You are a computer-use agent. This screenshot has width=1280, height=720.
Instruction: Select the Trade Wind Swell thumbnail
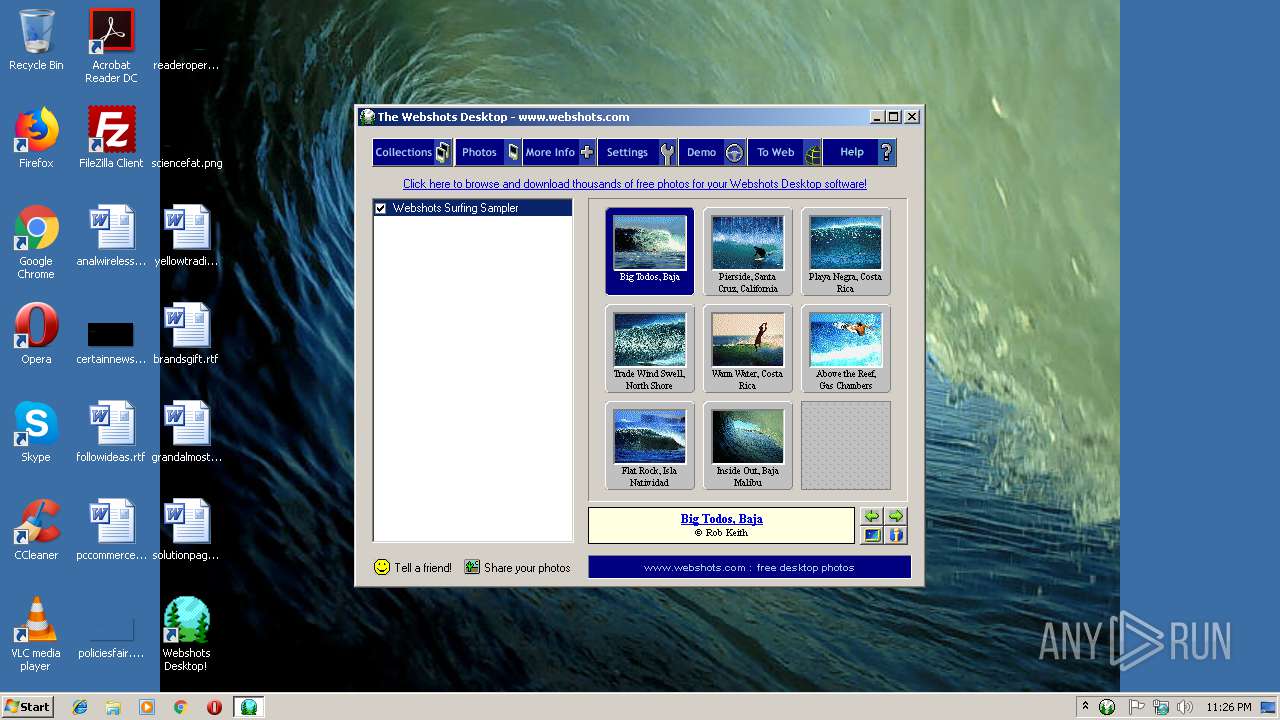coord(649,348)
